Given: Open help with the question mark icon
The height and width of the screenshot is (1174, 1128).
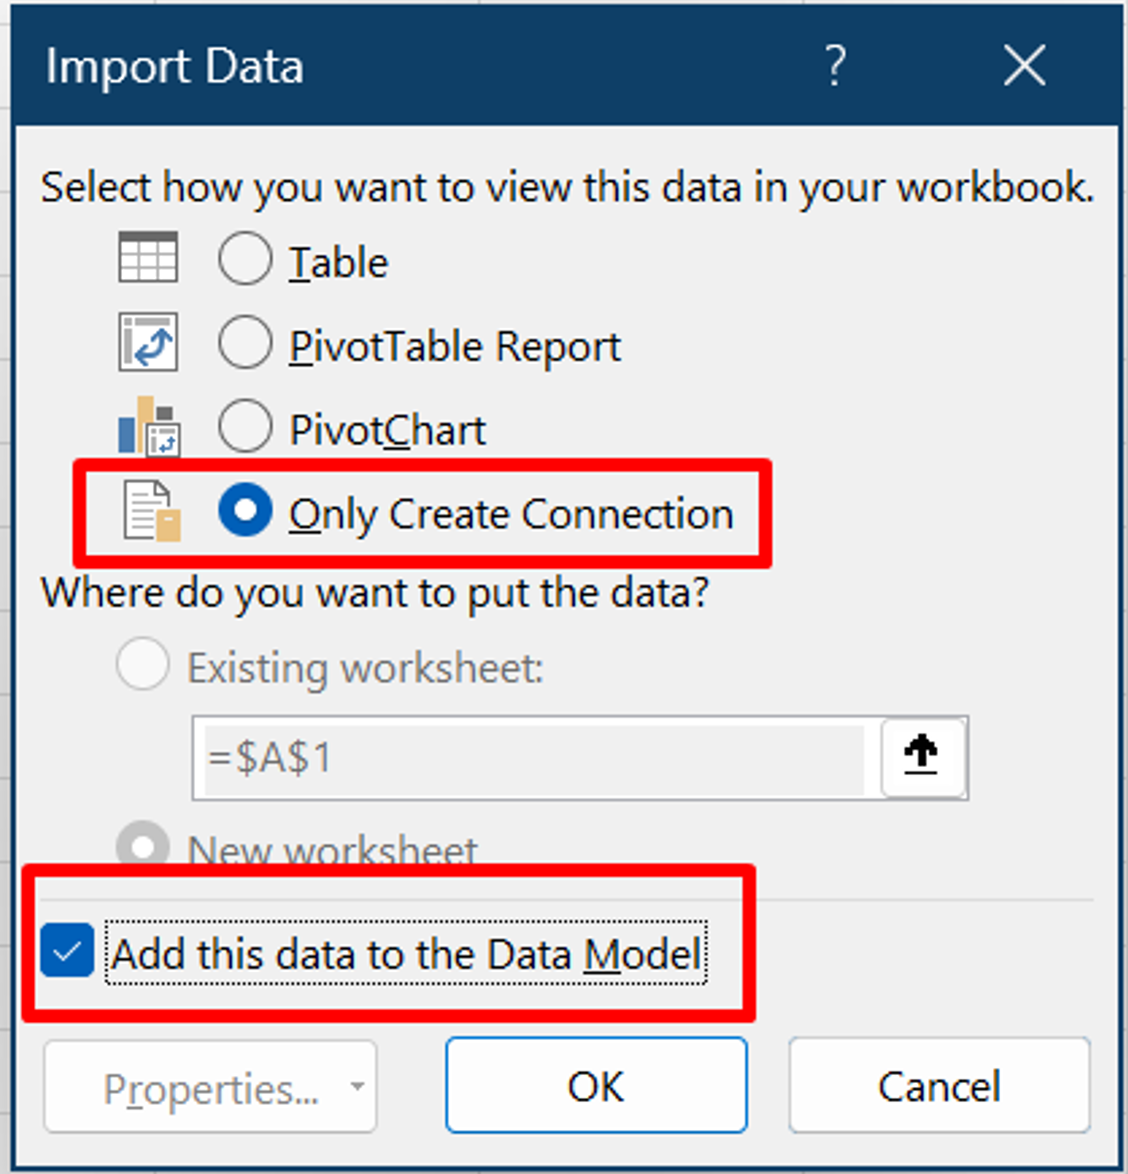Looking at the screenshot, I should [x=834, y=65].
